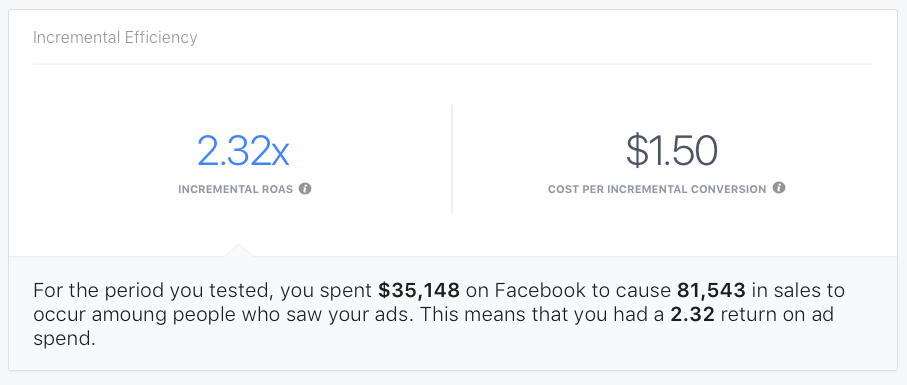
Task: Click the $35,148 spend amount
Action: (x=419, y=290)
